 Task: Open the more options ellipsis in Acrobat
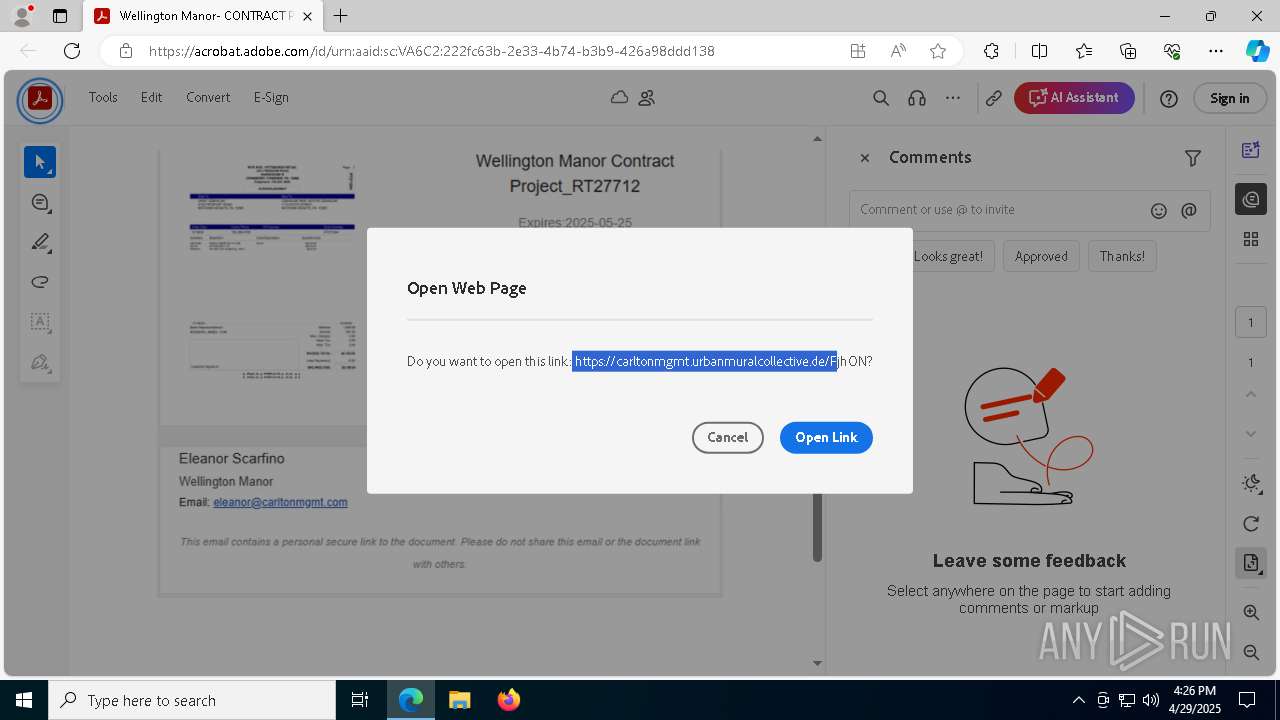pos(953,98)
